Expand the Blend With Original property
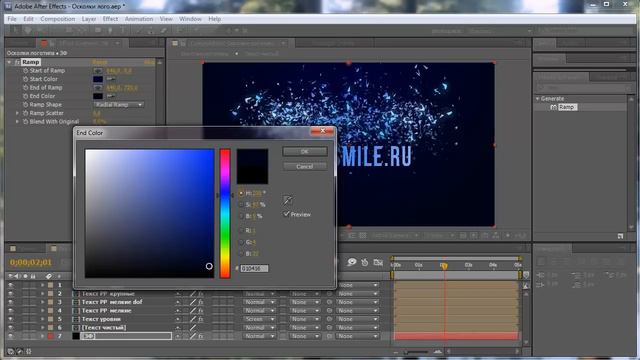Viewport: 640px width, 360px height. pos(17,122)
